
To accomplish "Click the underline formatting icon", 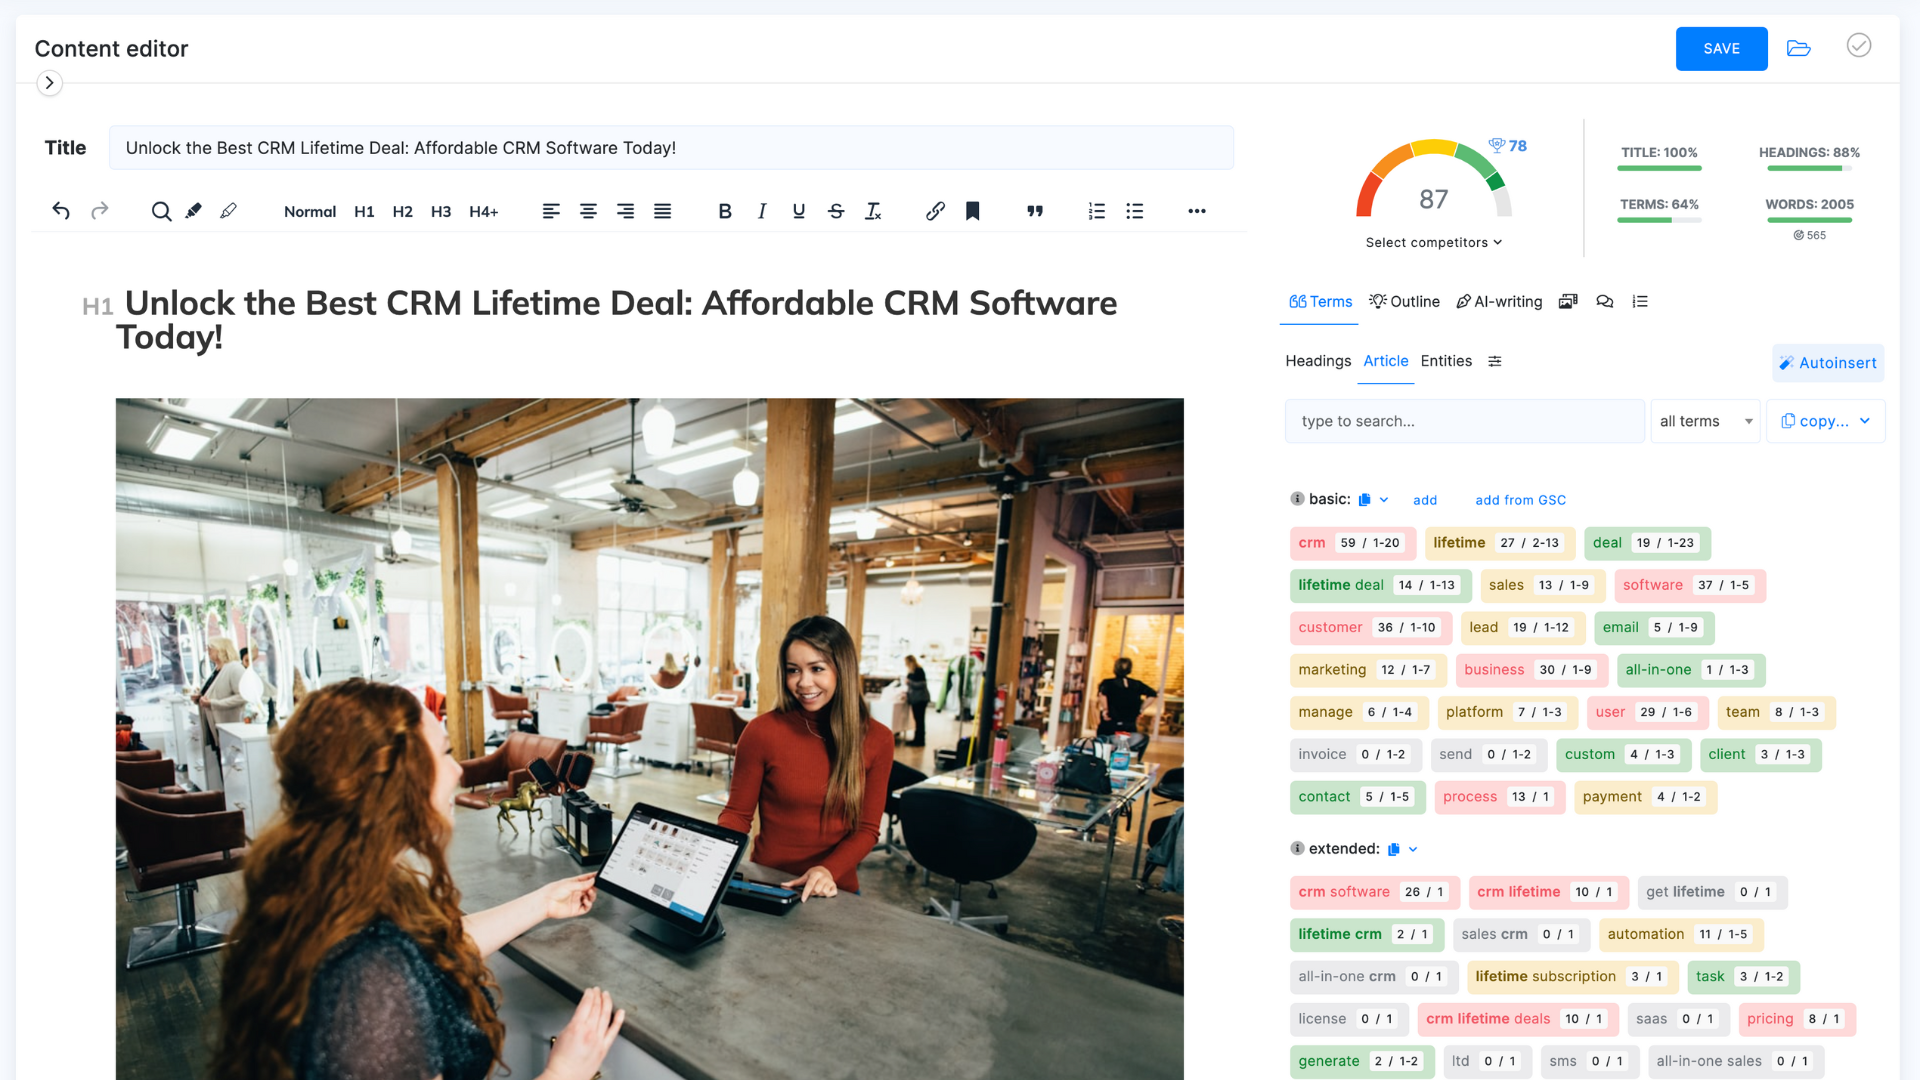I will pyautogui.click(x=798, y=211).
